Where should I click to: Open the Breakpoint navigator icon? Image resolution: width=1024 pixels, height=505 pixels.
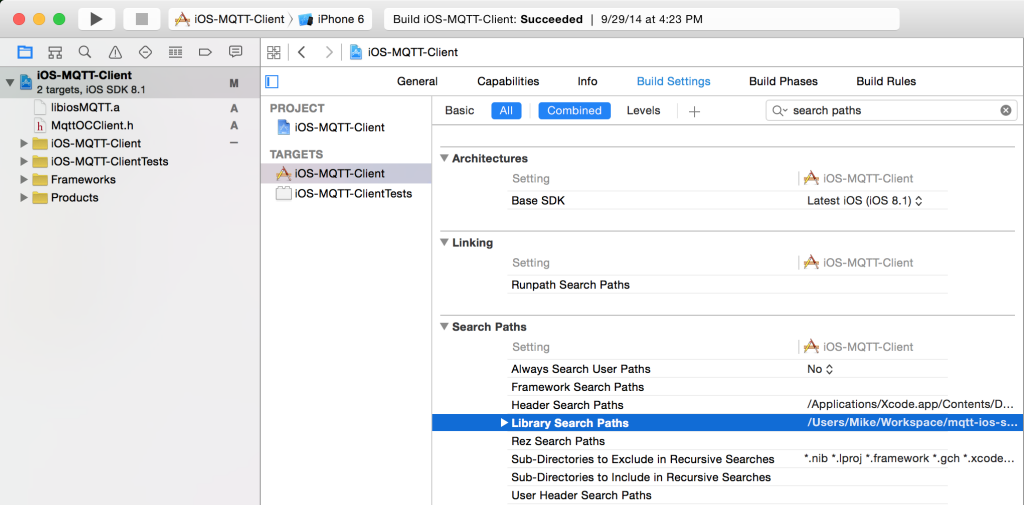(205, 52)
